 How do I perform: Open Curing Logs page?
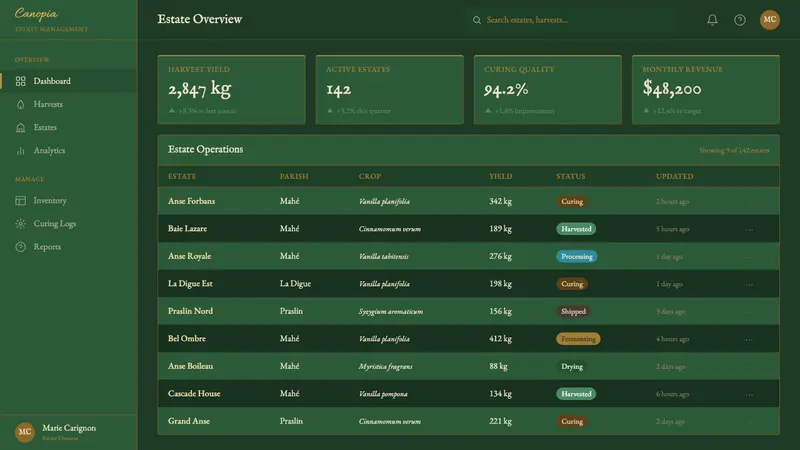tap(69, 223)
